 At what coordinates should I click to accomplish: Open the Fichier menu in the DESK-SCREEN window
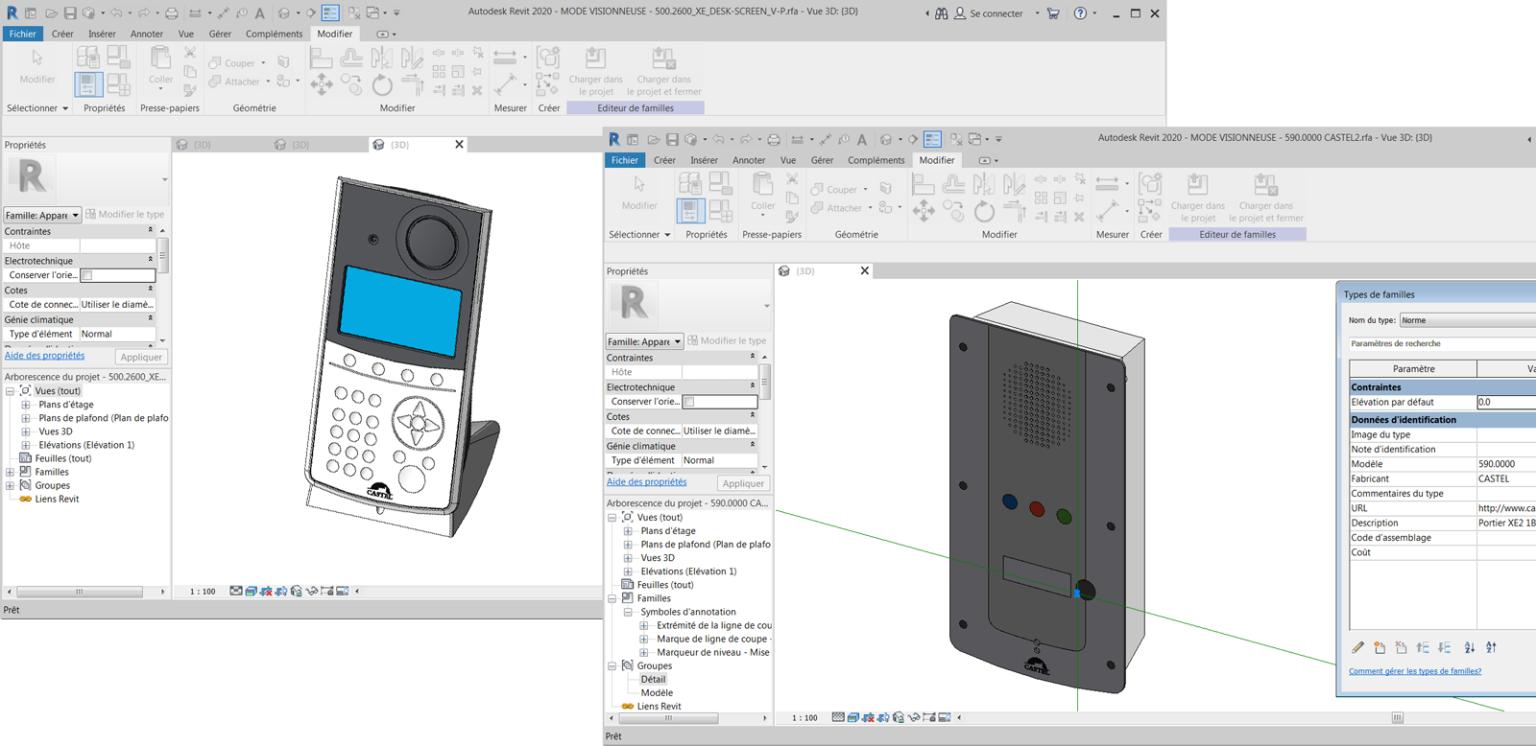(21, 34)
